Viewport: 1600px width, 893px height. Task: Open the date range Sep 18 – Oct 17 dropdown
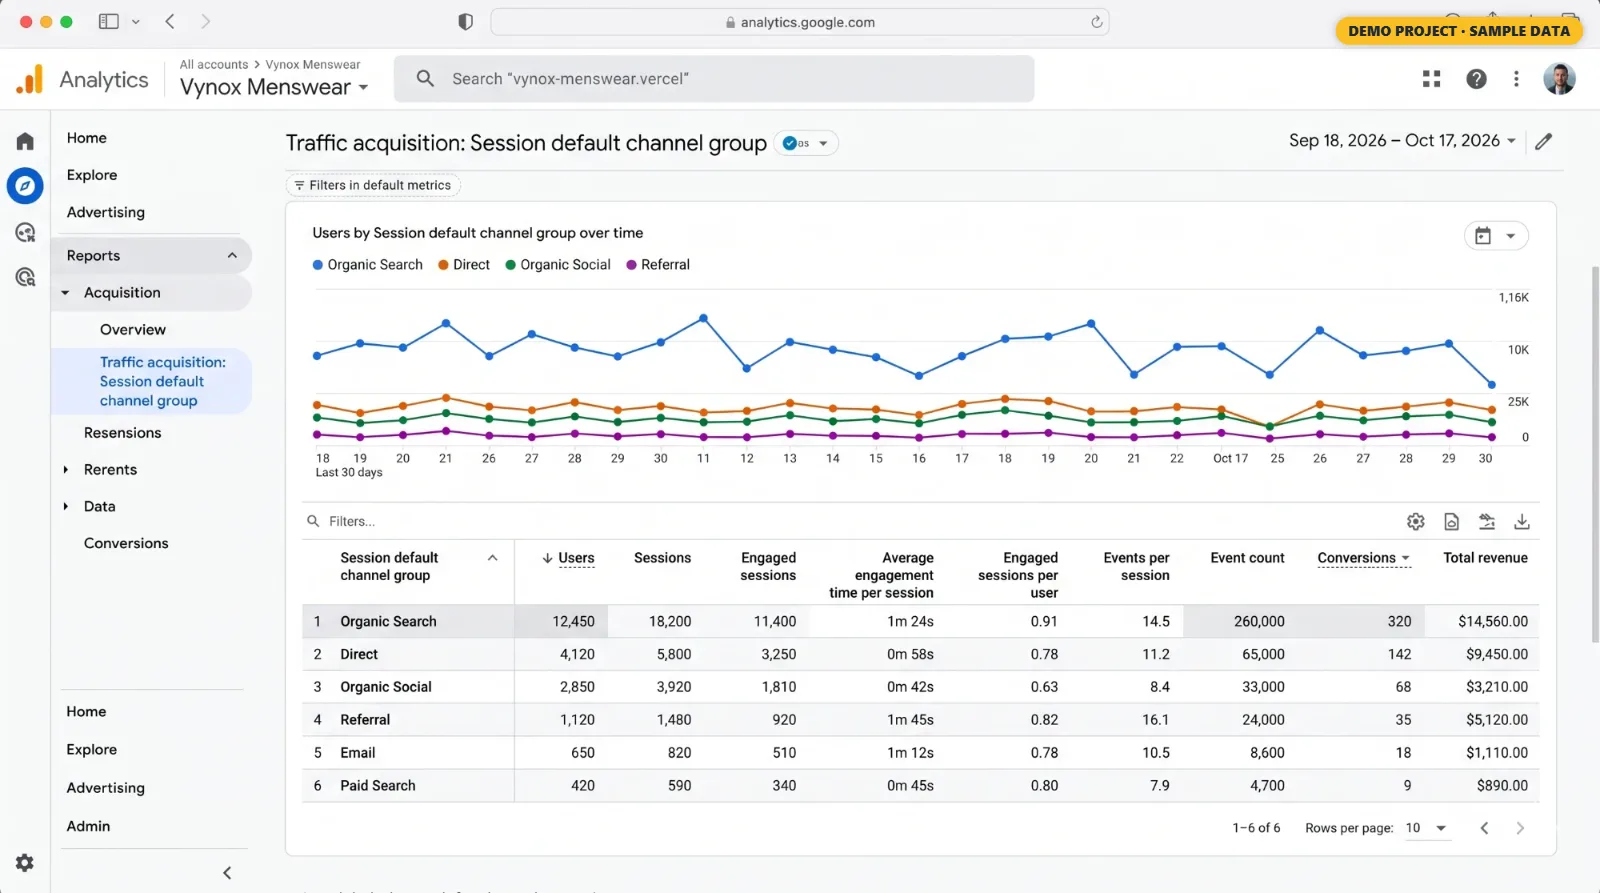(x=1402, y=141)
